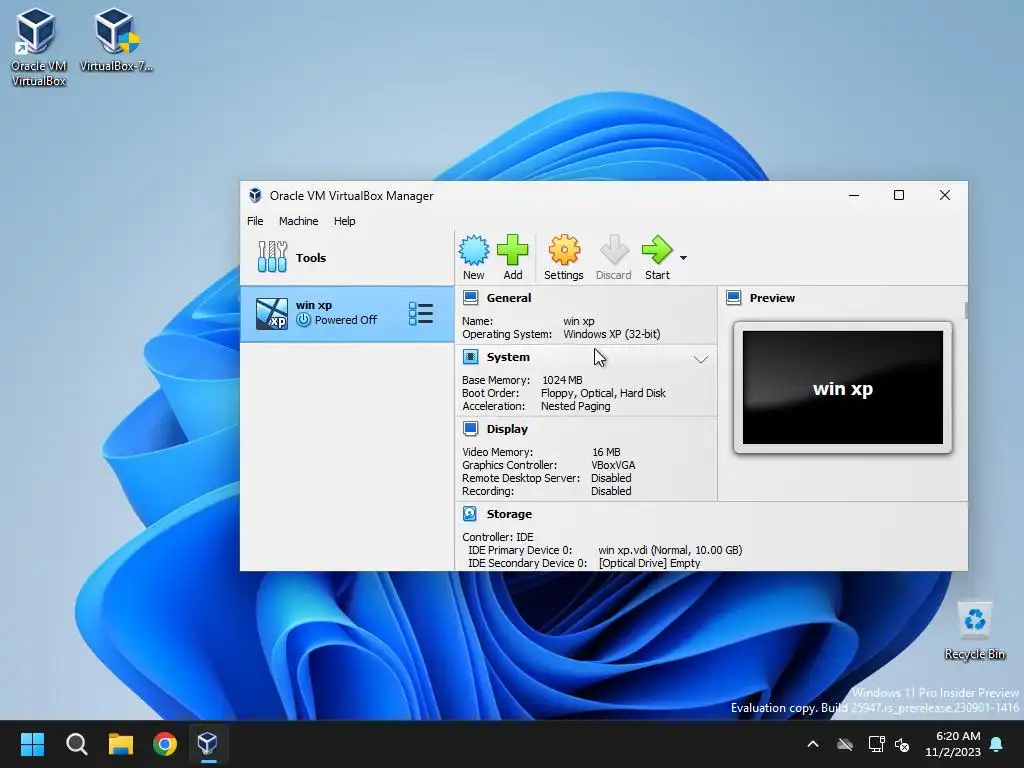
Task: Show hidden system tray icons chevron
Action: (x=813, y=744)
